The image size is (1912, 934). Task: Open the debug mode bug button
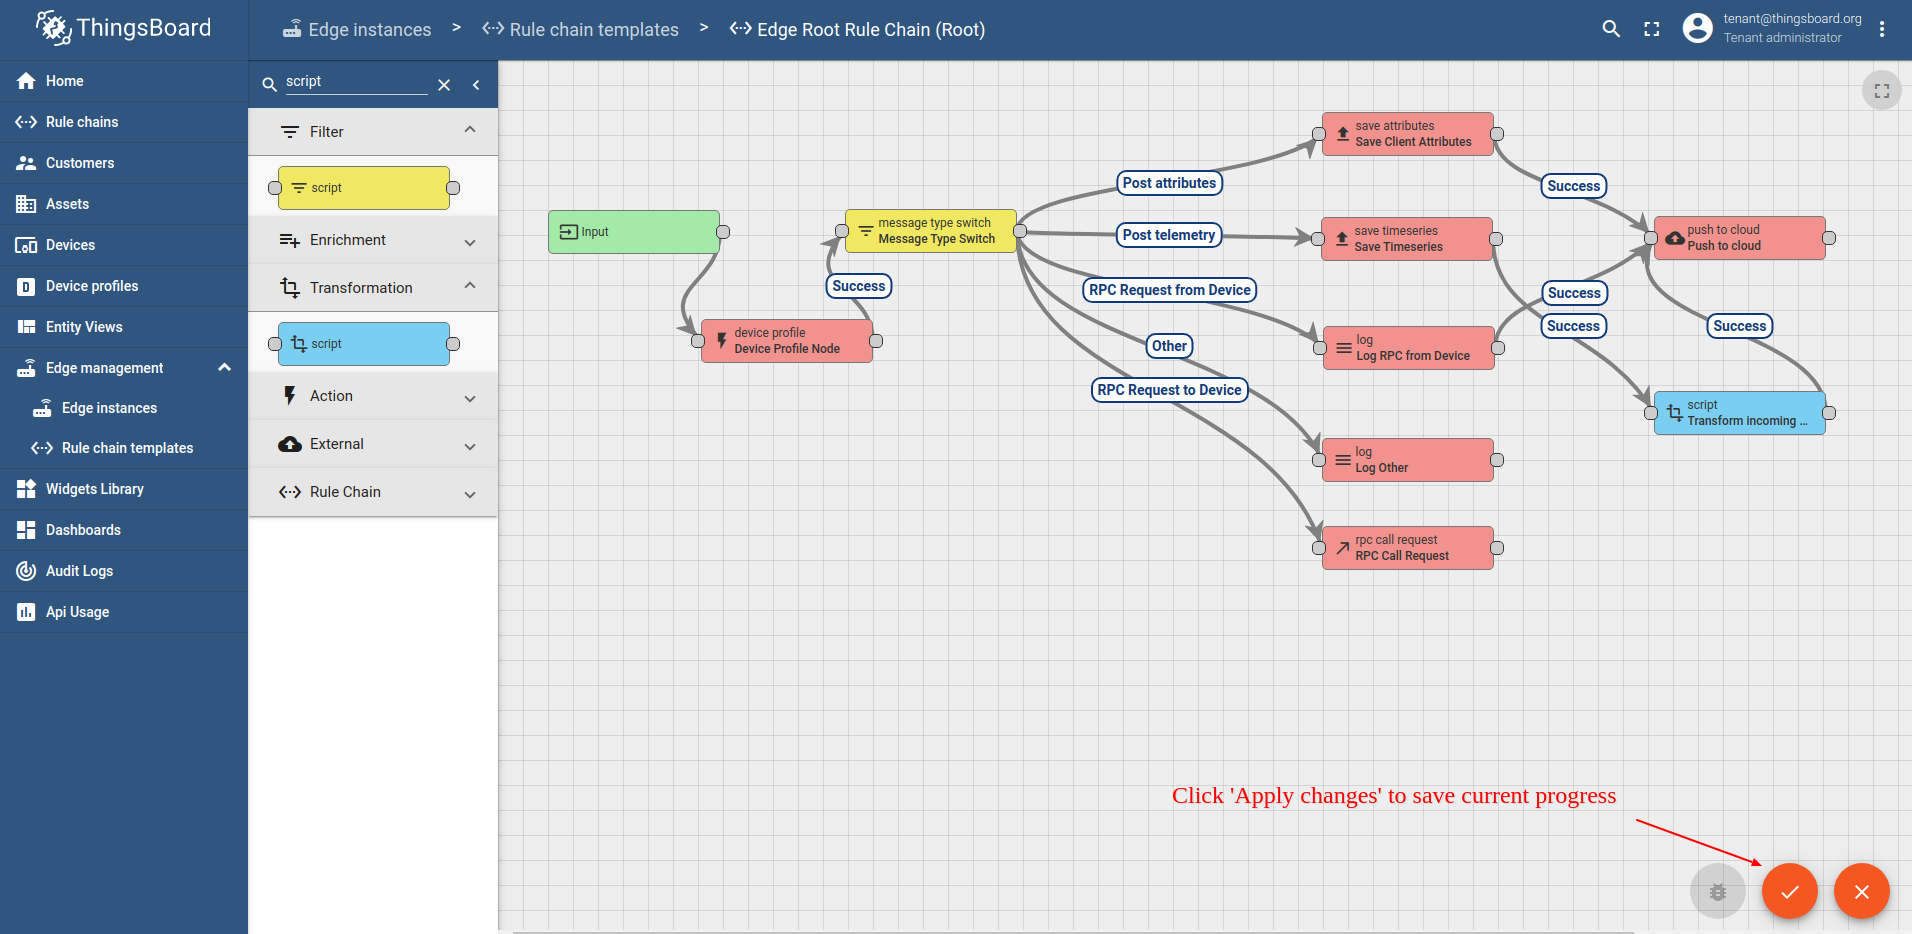[x=1717, y=891]
